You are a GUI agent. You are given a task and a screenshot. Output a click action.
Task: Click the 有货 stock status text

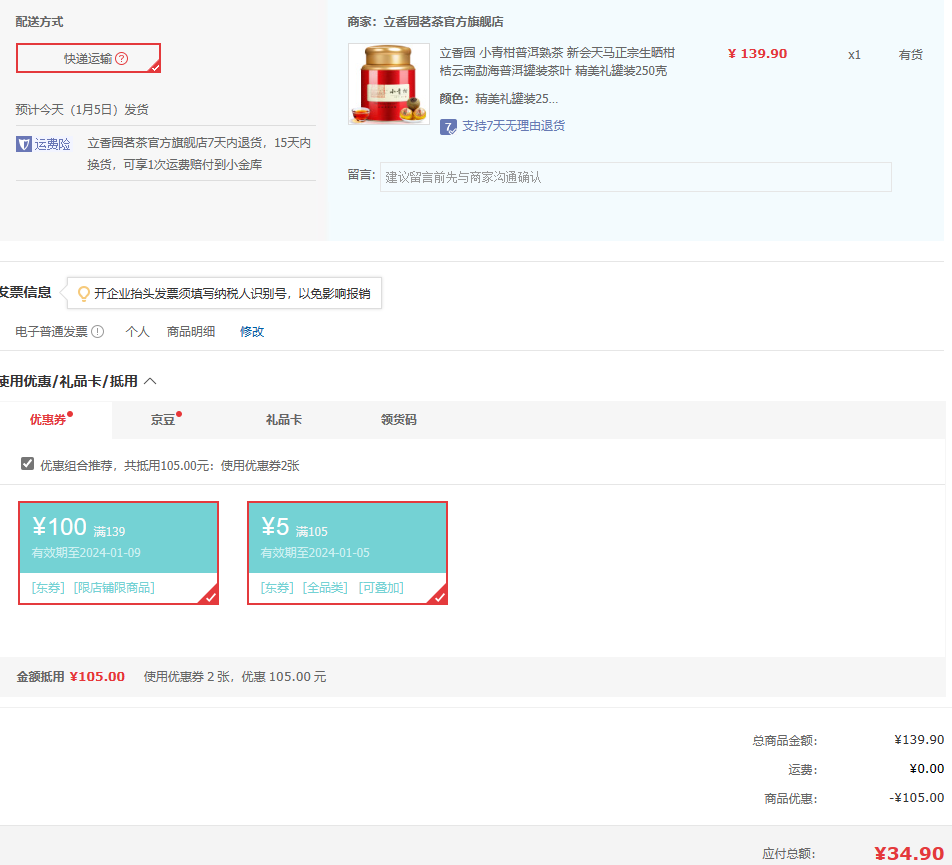[911, 55]
